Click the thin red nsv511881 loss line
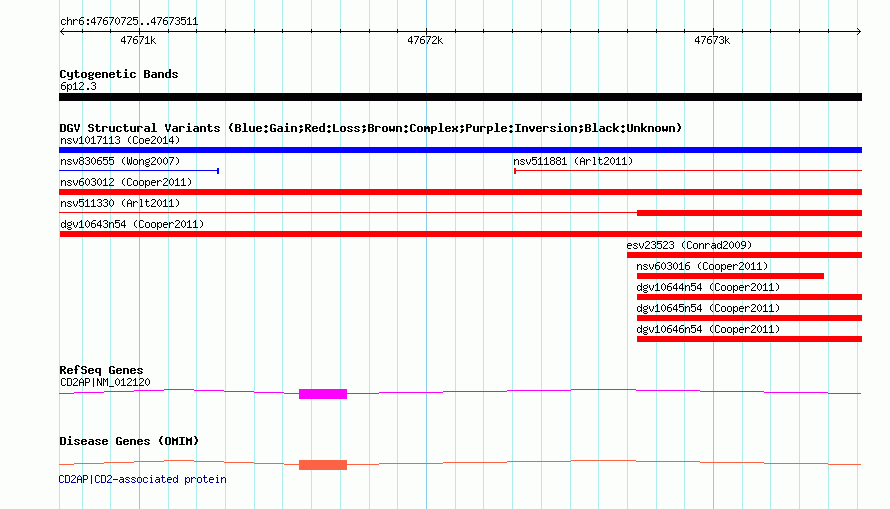Image resolution: width=890 pixels, height=509 pixels. click(x=688, y=171)
